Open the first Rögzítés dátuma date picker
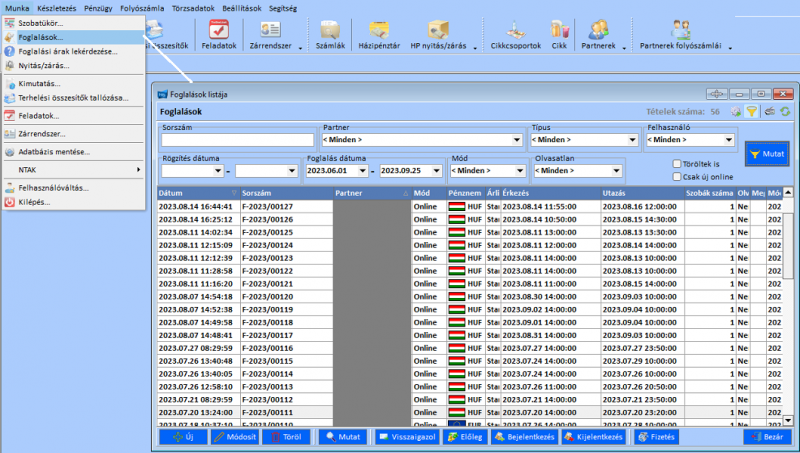This screenshot has height=453, width=800. 218,170
